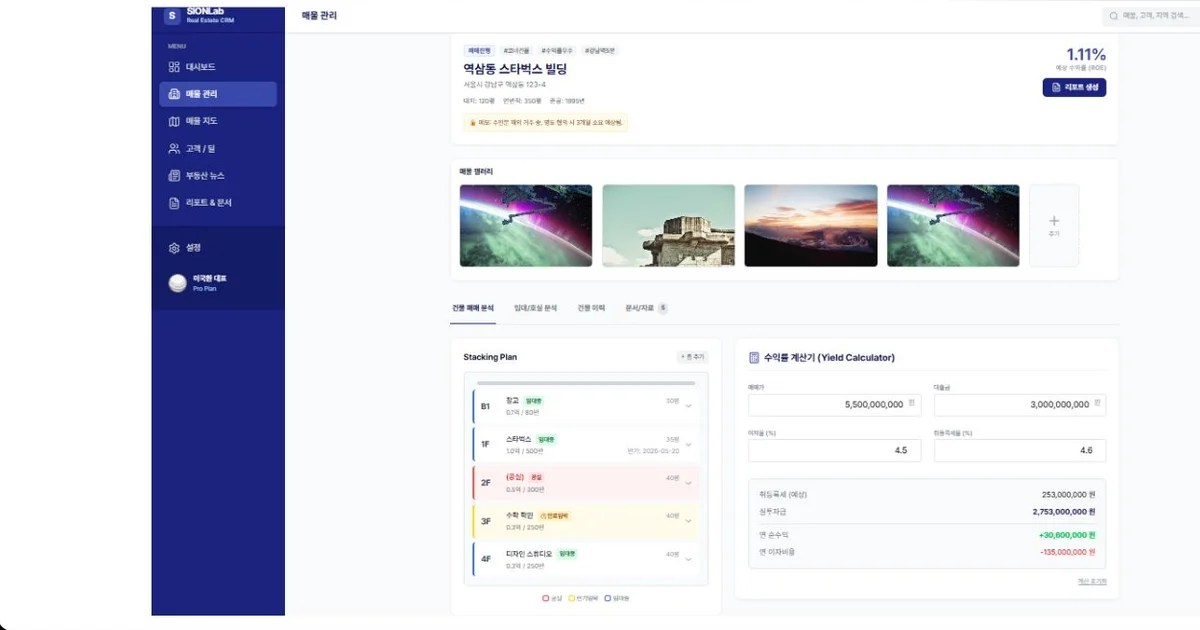1200x630 pixels.
Task: Click the SIONLab logo icon
Action: (171, 15)
